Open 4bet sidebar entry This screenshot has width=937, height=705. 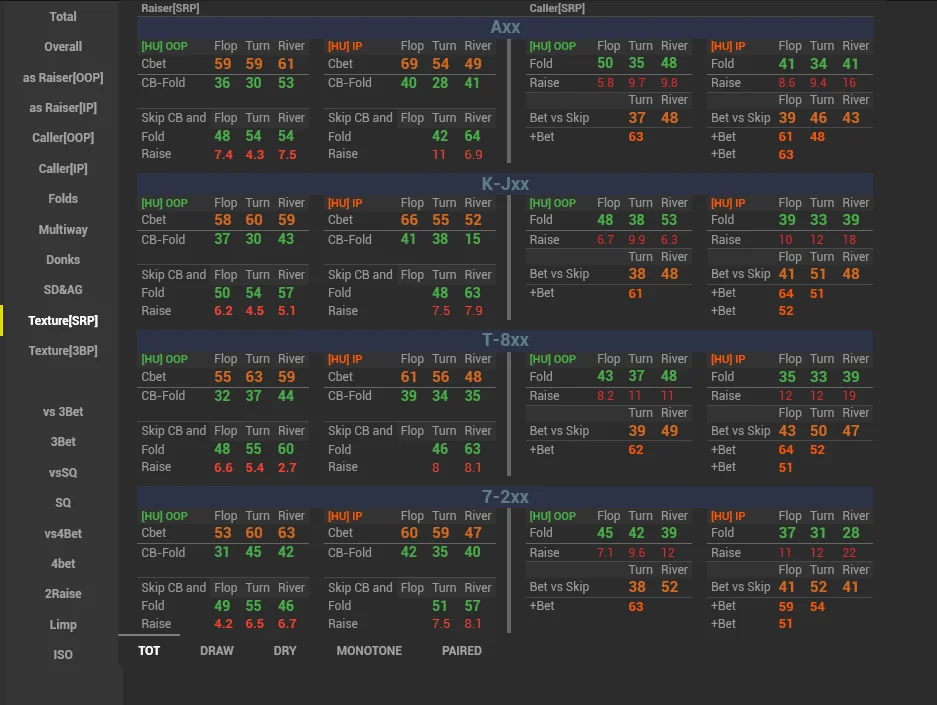[63, 563]
